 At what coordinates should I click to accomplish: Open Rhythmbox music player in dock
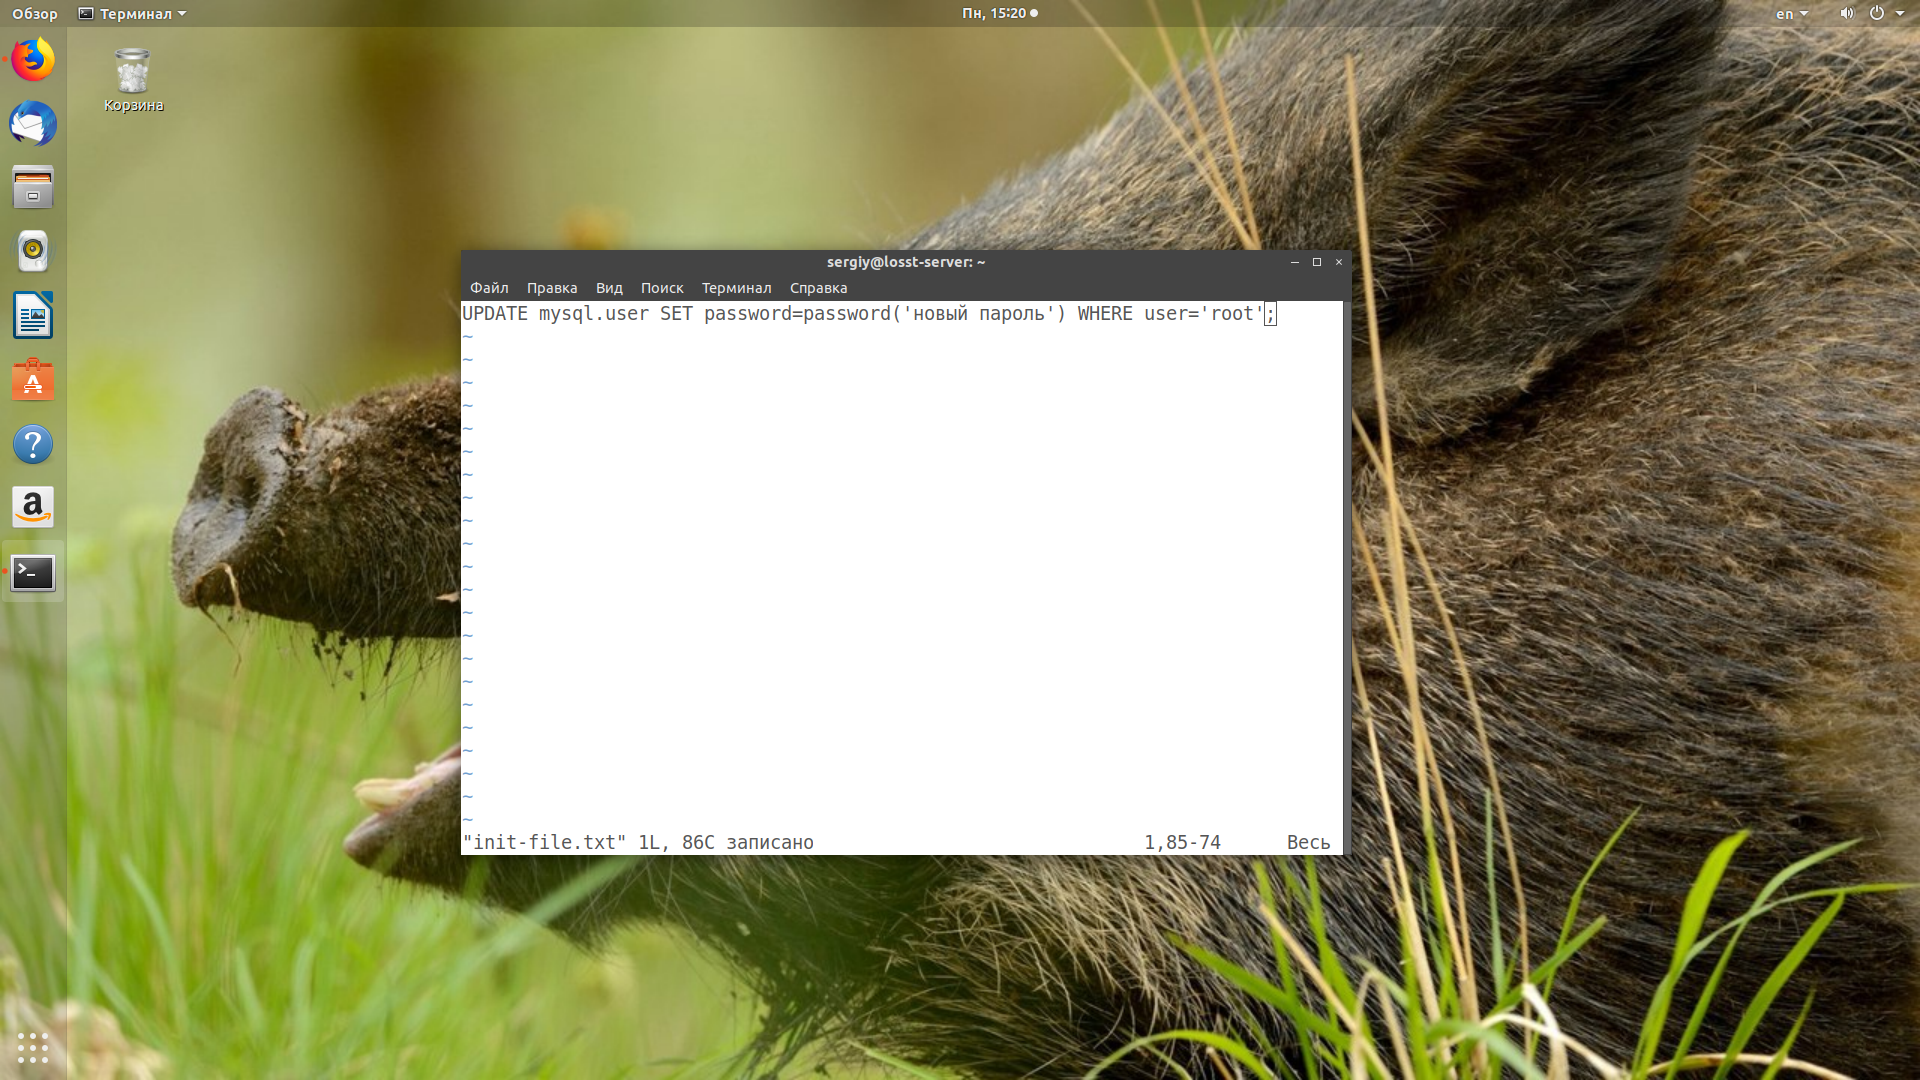tap(33, 252)
